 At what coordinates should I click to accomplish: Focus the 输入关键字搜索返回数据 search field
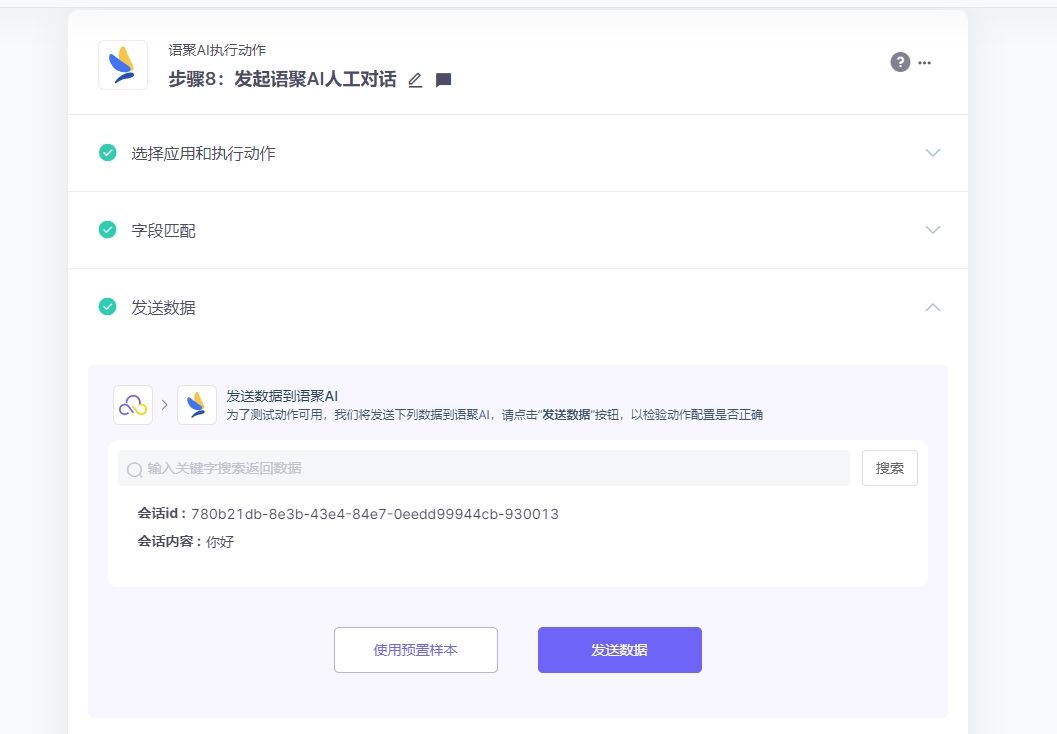point(484,468)
